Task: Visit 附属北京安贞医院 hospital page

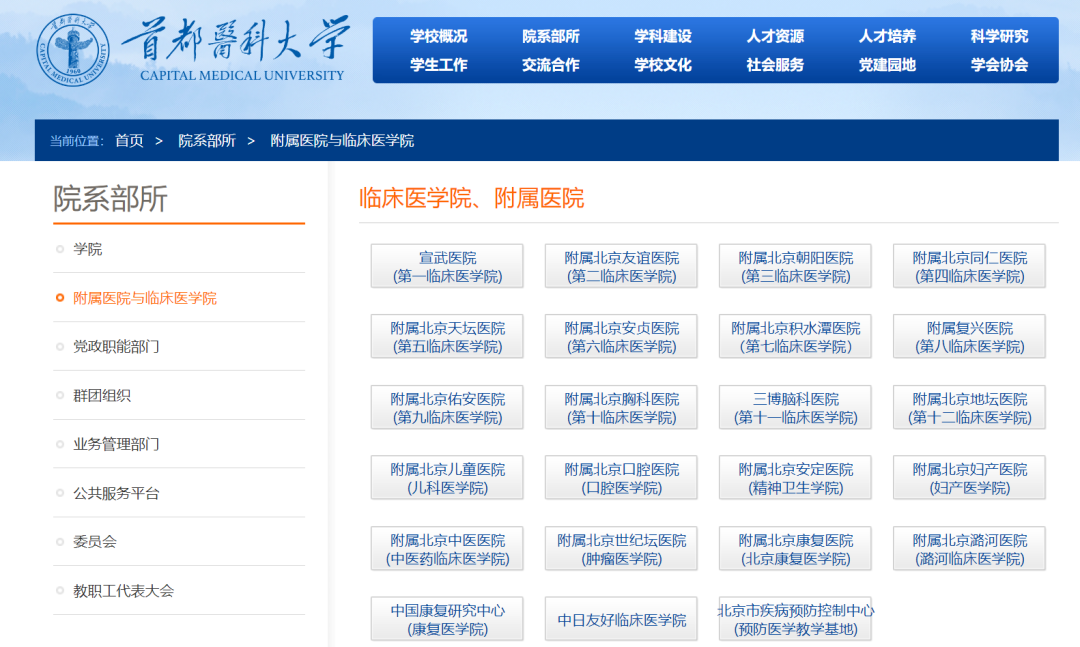Action: point(621,337)
